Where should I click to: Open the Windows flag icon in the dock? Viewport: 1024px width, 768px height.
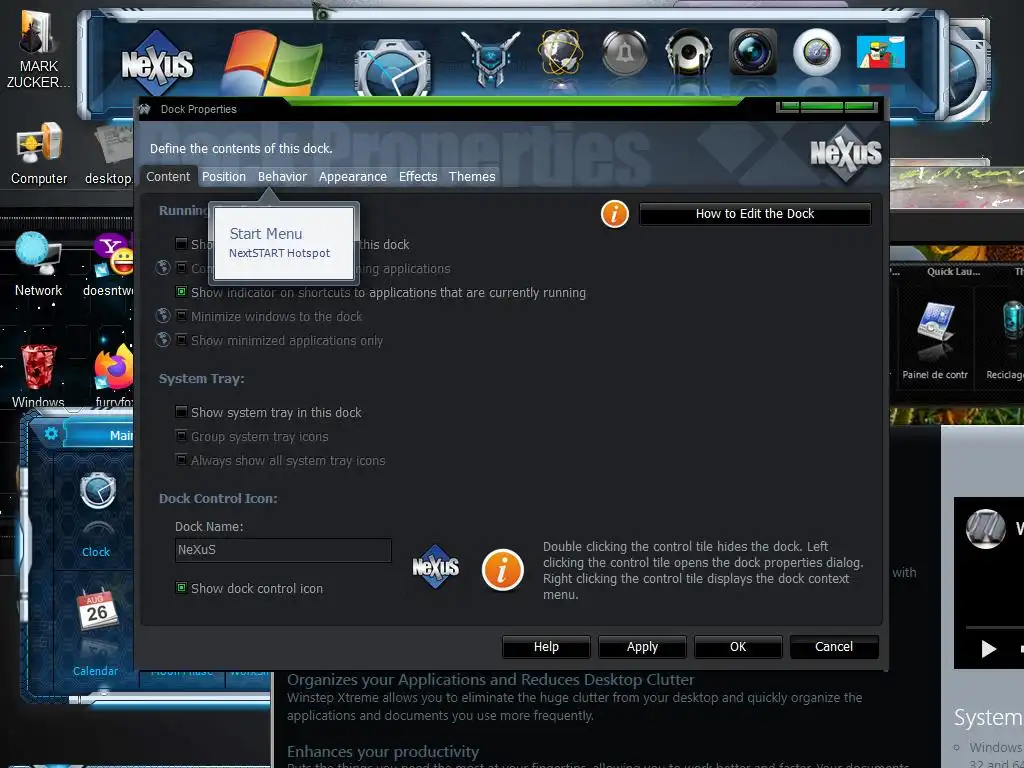[x=271, y=63]
